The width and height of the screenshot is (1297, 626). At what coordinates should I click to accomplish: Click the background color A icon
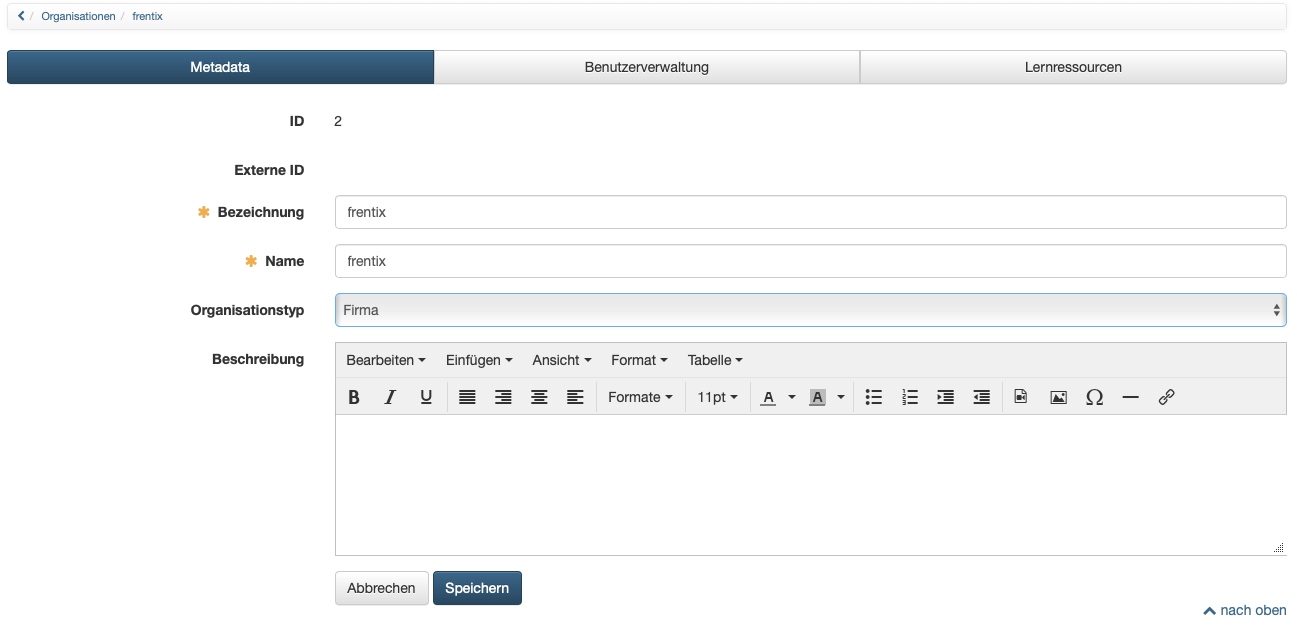(x=817, y=397)
